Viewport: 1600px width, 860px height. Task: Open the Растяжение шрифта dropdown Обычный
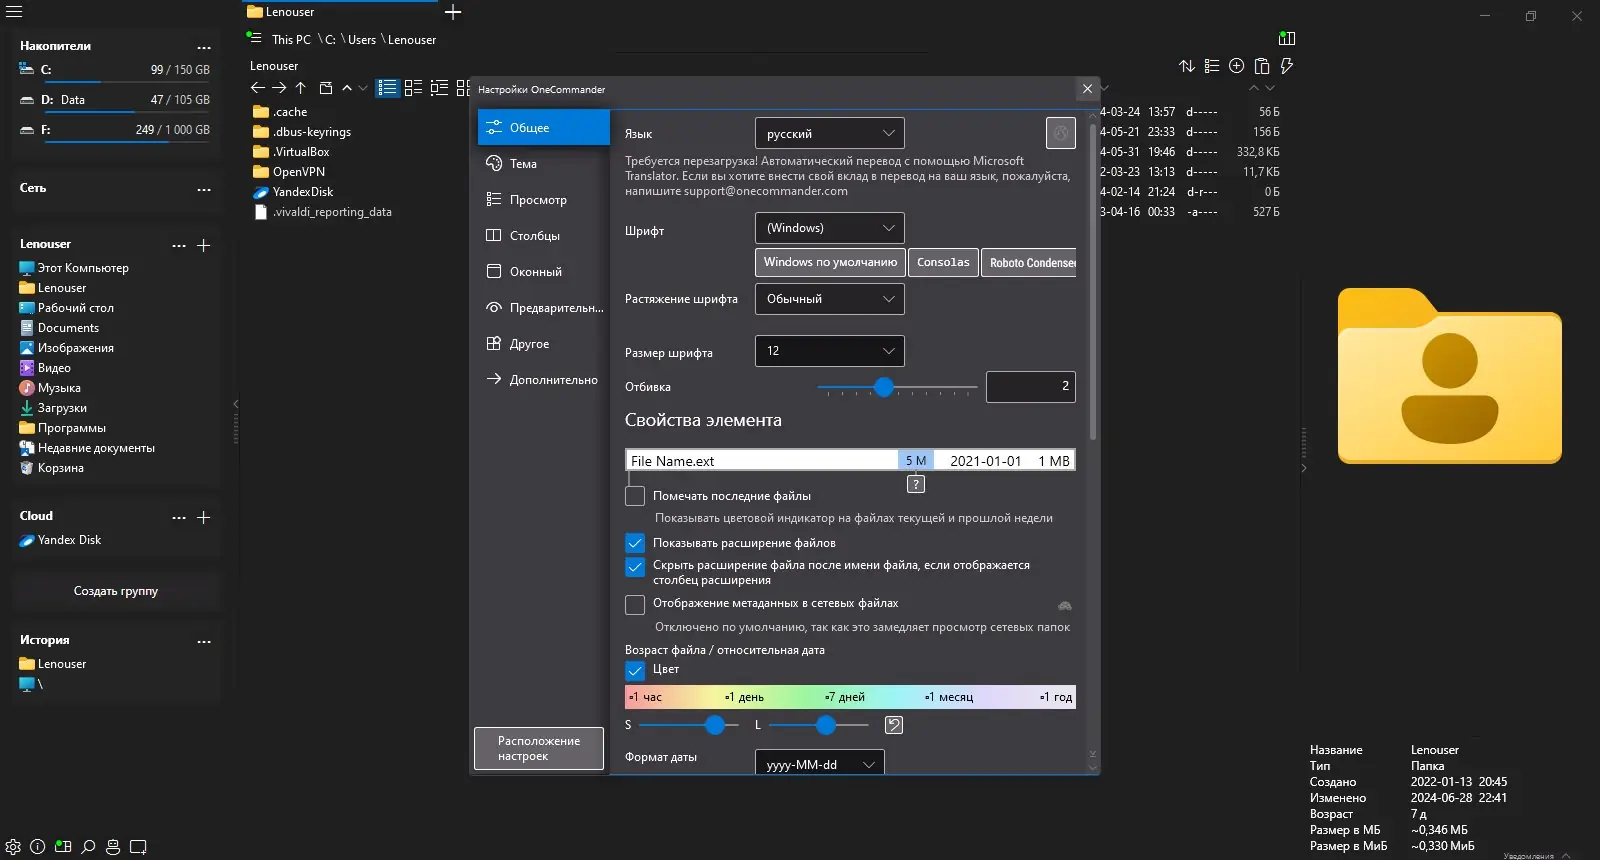coord(830,299)
